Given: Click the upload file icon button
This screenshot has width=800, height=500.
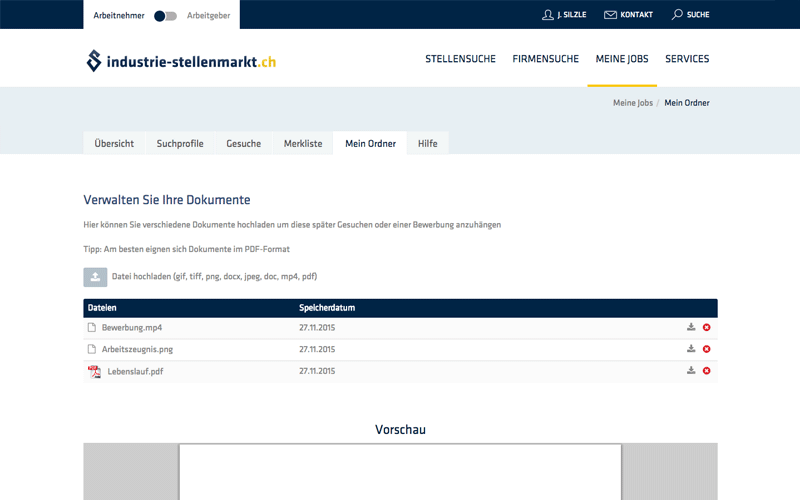Looking at the screenshot, I should pyautogui.click(x=95, y=277).
